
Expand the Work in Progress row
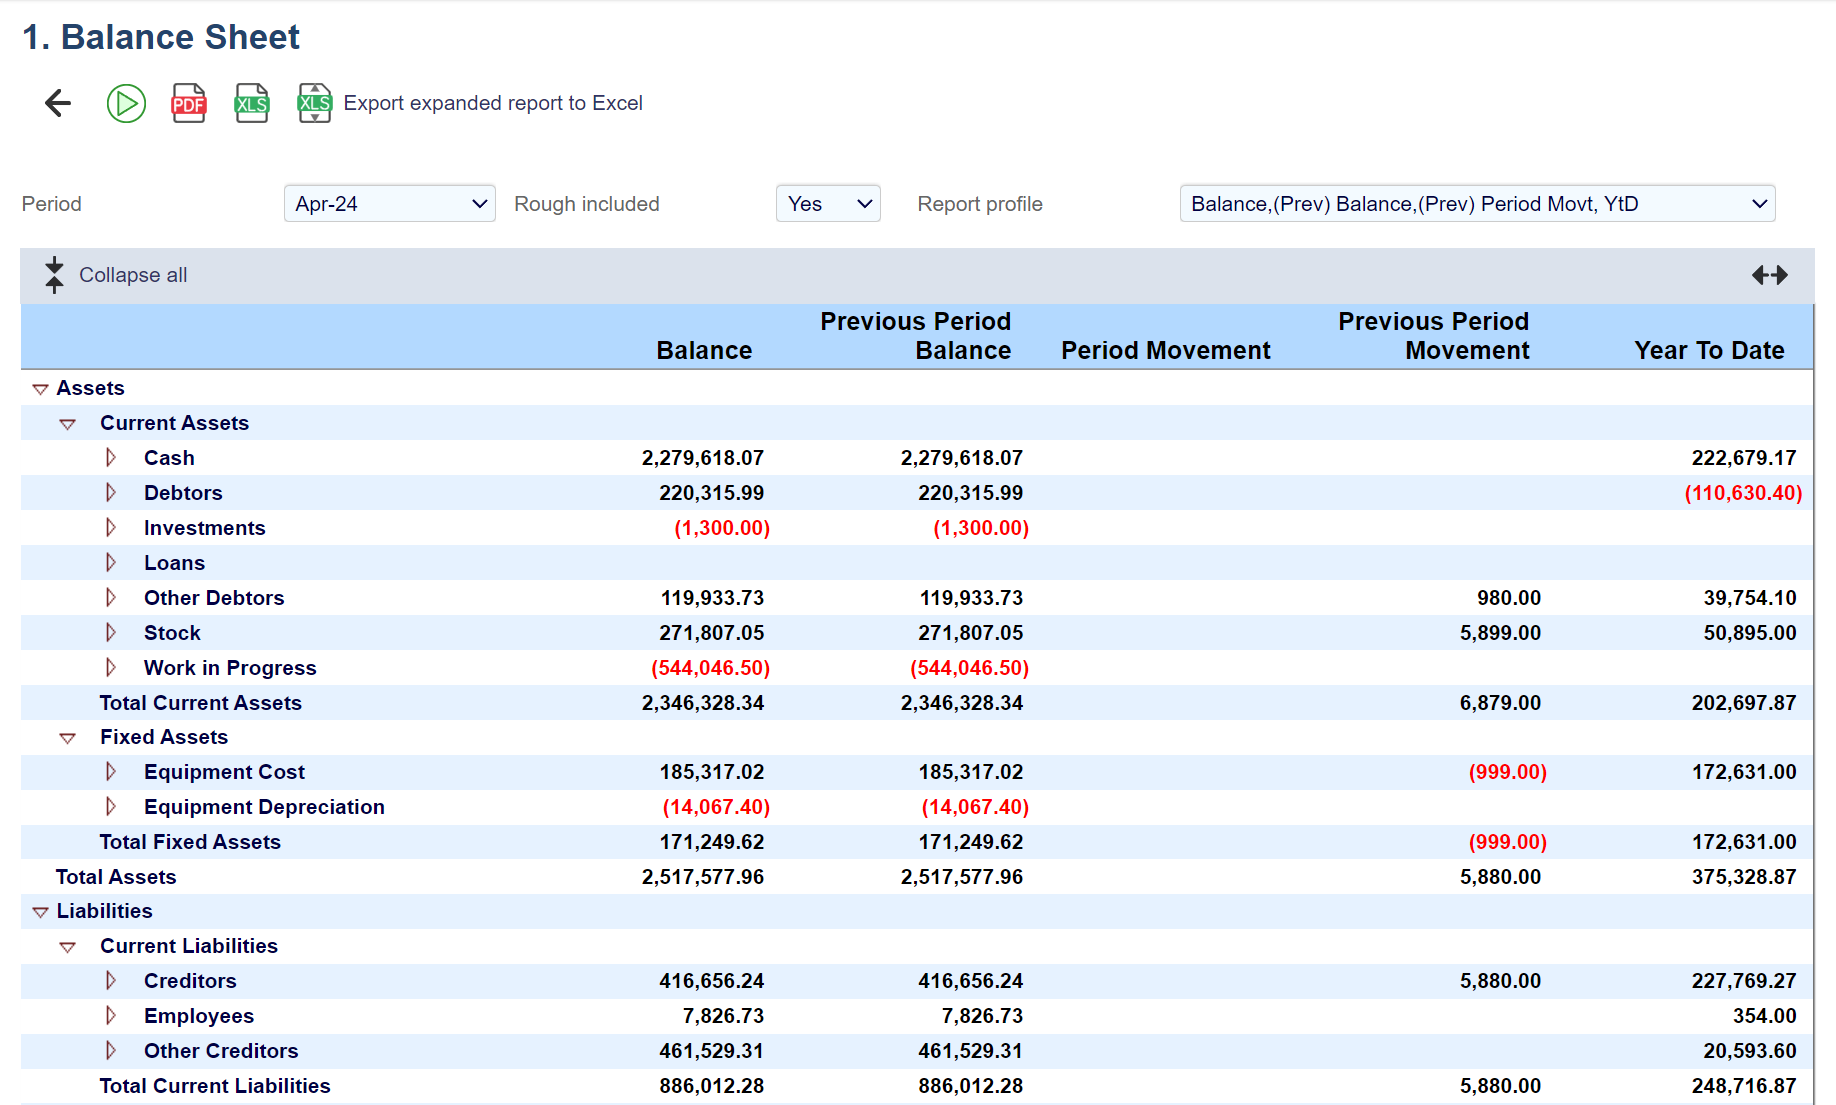pyautogui.click(x=111, y=668)
